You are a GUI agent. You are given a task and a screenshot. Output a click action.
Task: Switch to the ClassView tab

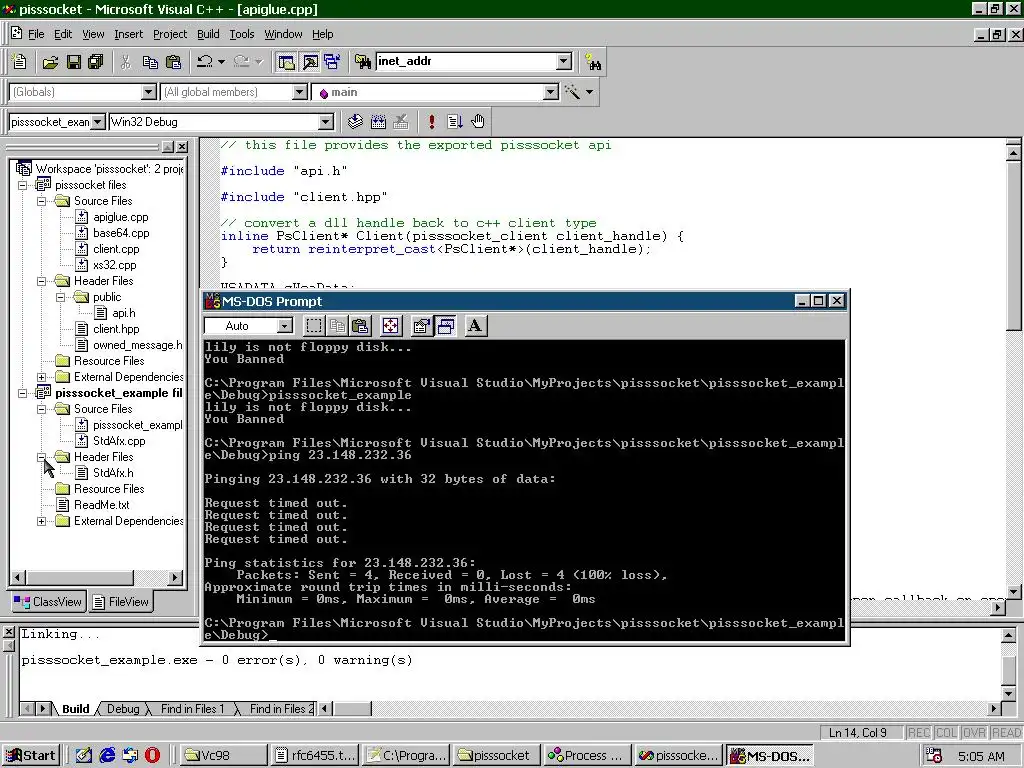tap(48, 601)
